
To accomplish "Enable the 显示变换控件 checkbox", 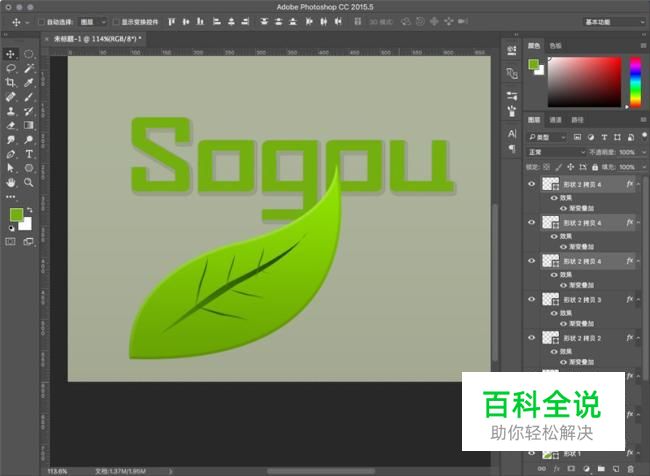I will 116,22.
